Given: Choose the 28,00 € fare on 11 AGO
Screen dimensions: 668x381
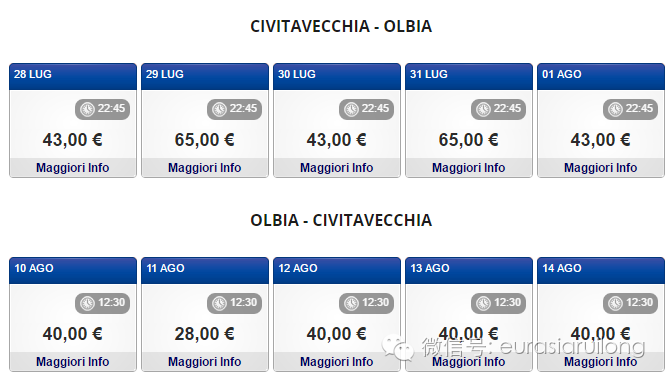Looking at the screenshot, I should 205,334.
